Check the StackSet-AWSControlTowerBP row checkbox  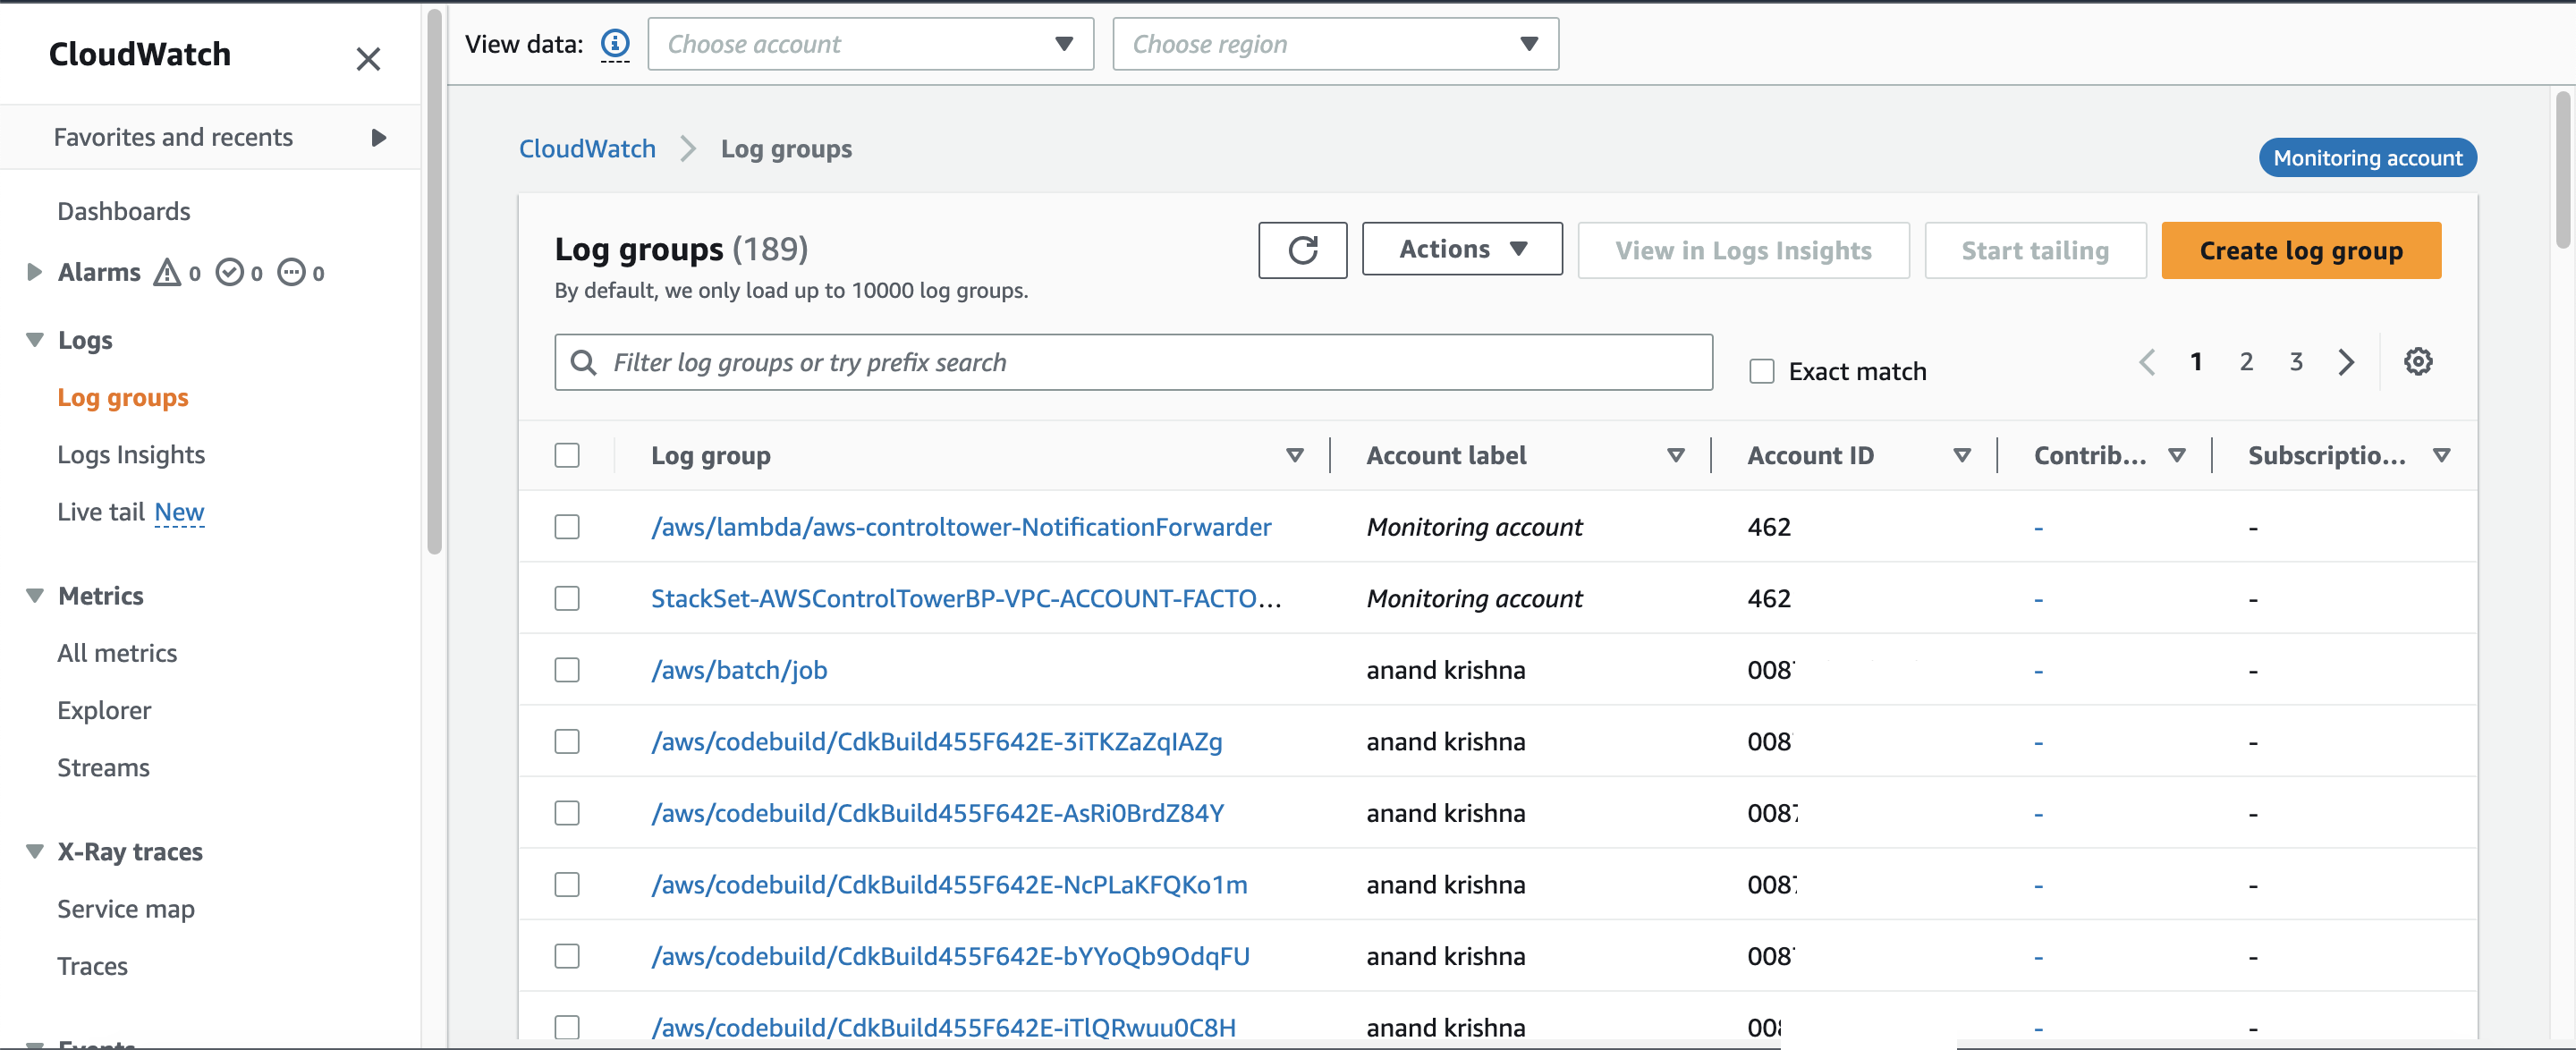pos(567,598)
